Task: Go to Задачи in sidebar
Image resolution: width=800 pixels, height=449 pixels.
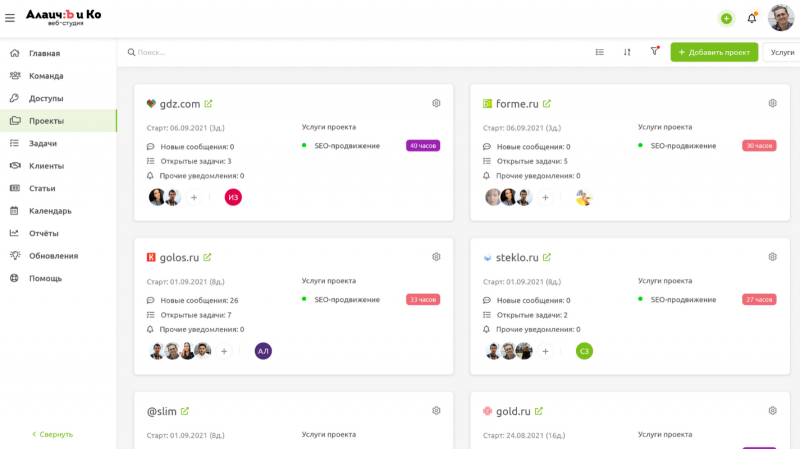Action: [43, 143]
